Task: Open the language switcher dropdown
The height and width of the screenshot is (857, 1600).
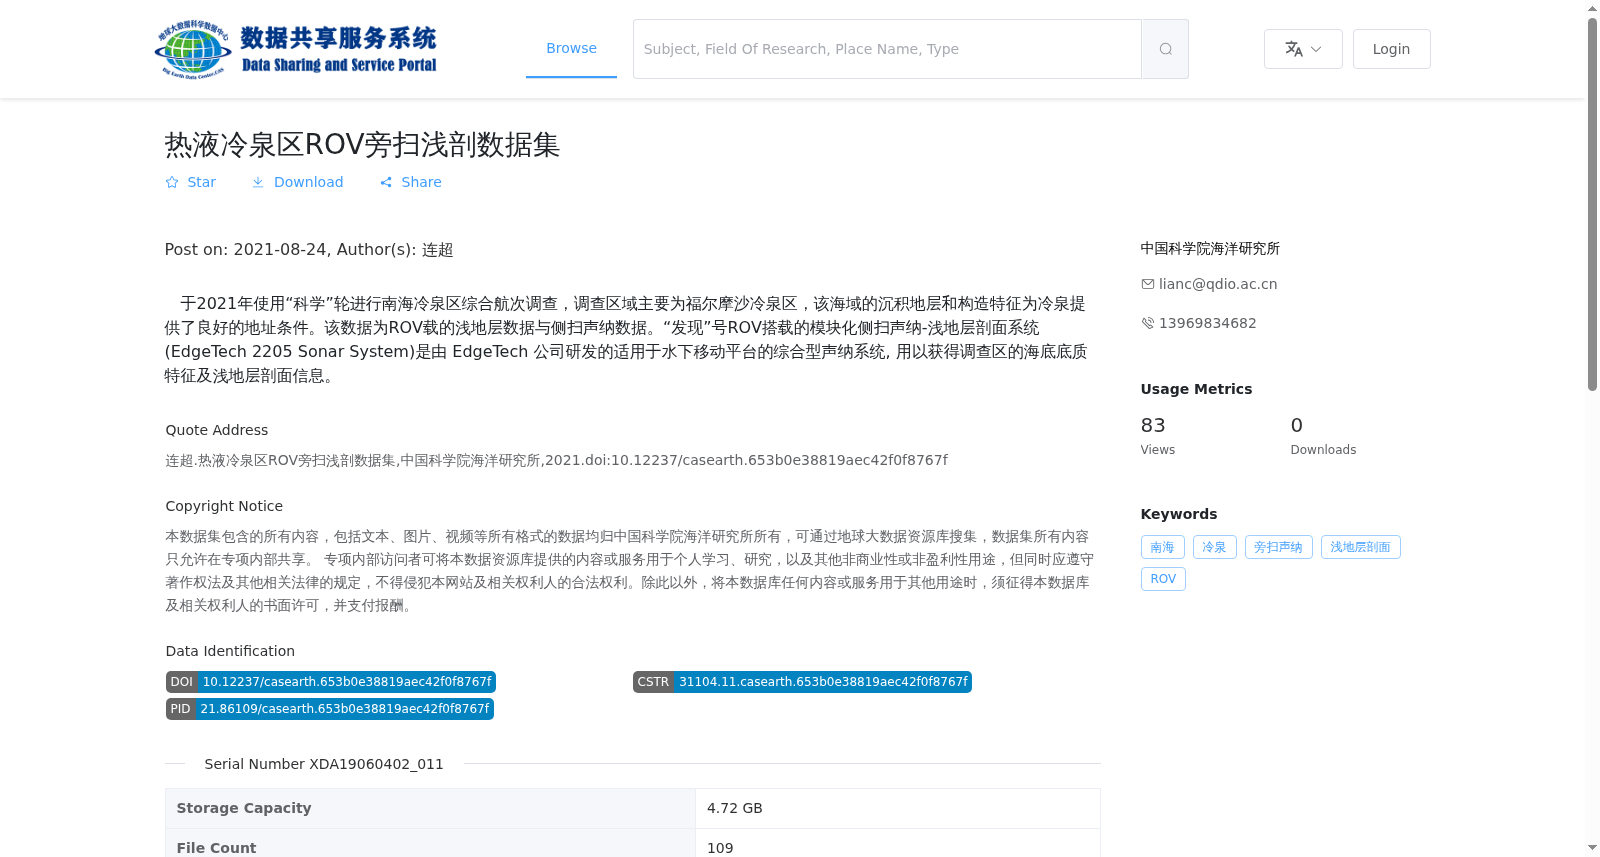Action: tap(1303, 49)
